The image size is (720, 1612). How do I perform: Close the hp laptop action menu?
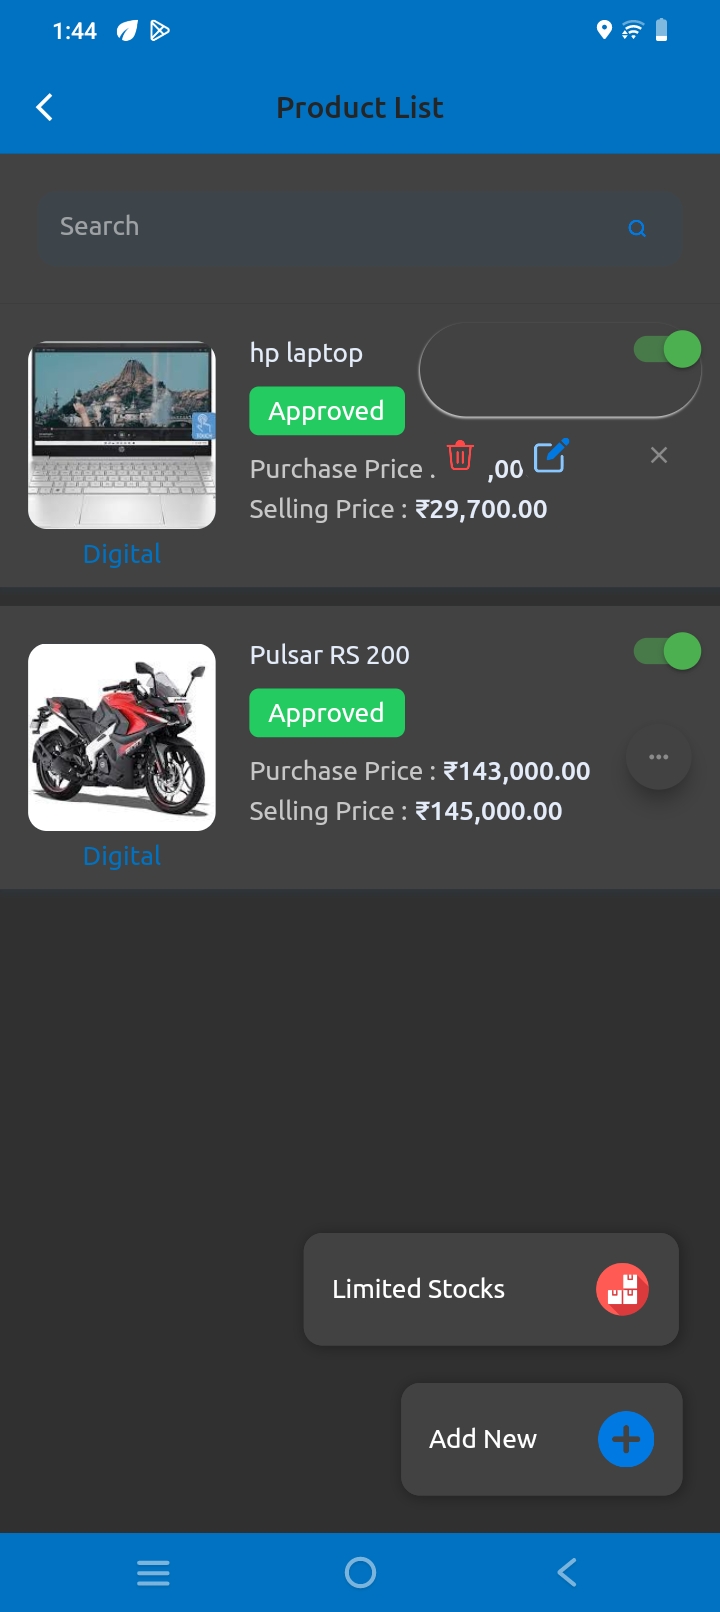click(x=659, y=456)
